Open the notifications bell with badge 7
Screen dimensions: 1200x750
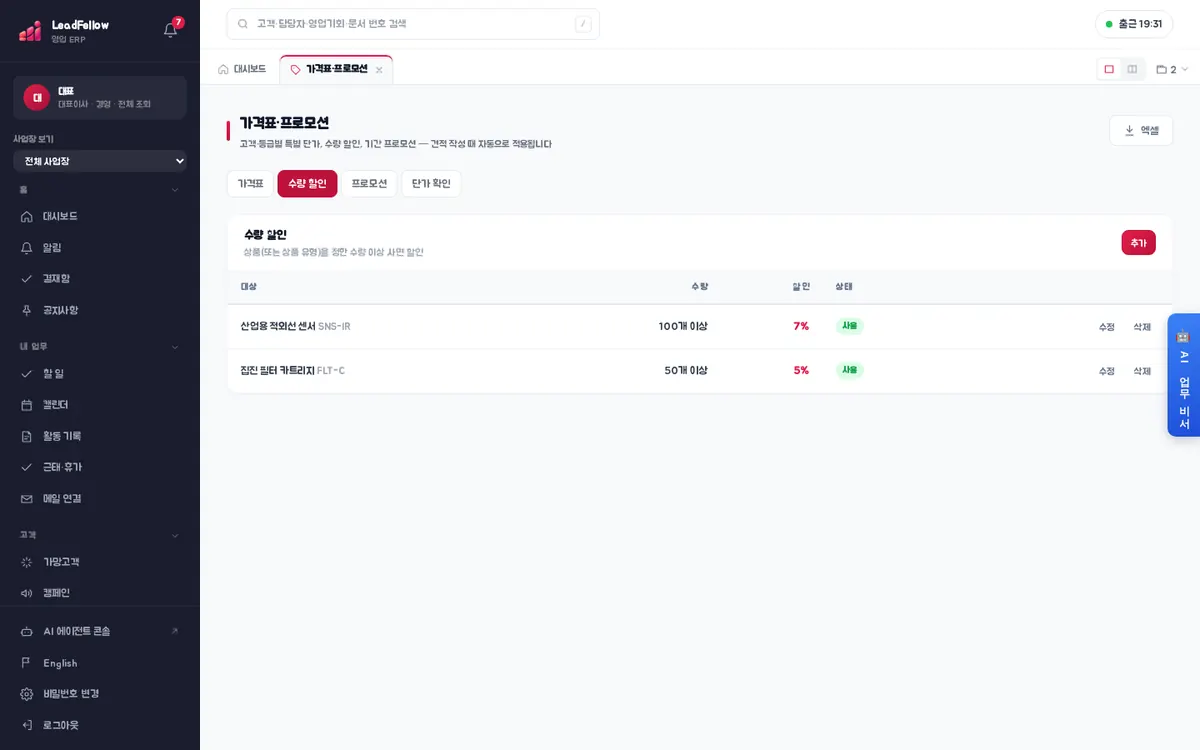pos(171,29)
